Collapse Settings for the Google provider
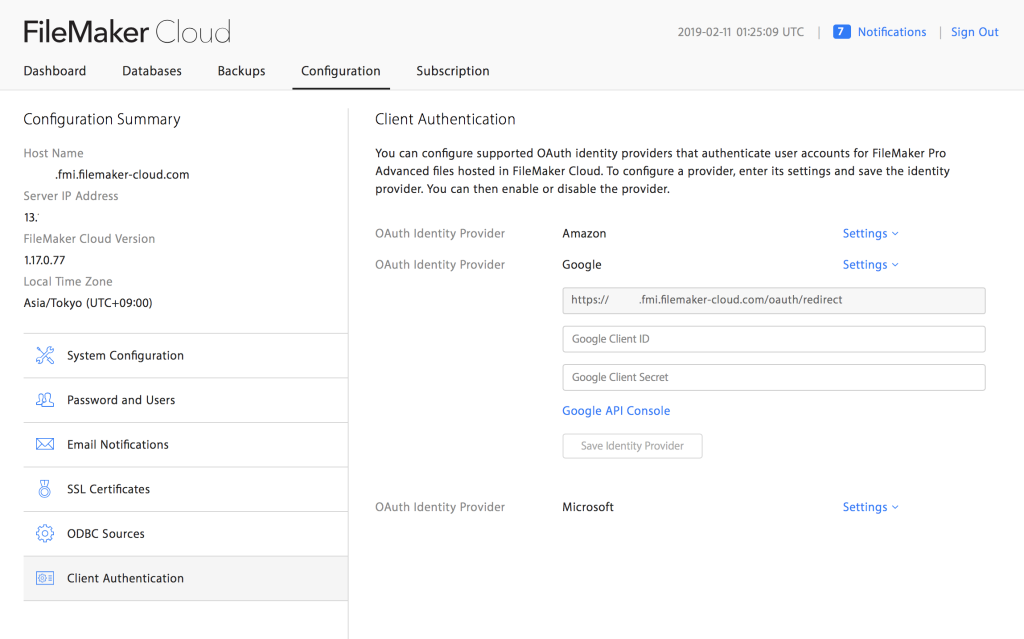Viewport: 1024px width, 639px height. pyautogui.click(x=870, y=265)
